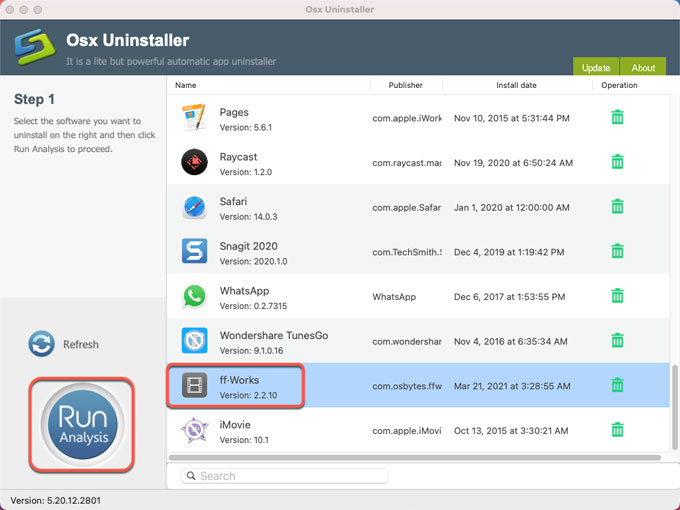The height and width of the screenshot is (510, 680).
Task: Start Run Analysis
Action: click(82, 425)
